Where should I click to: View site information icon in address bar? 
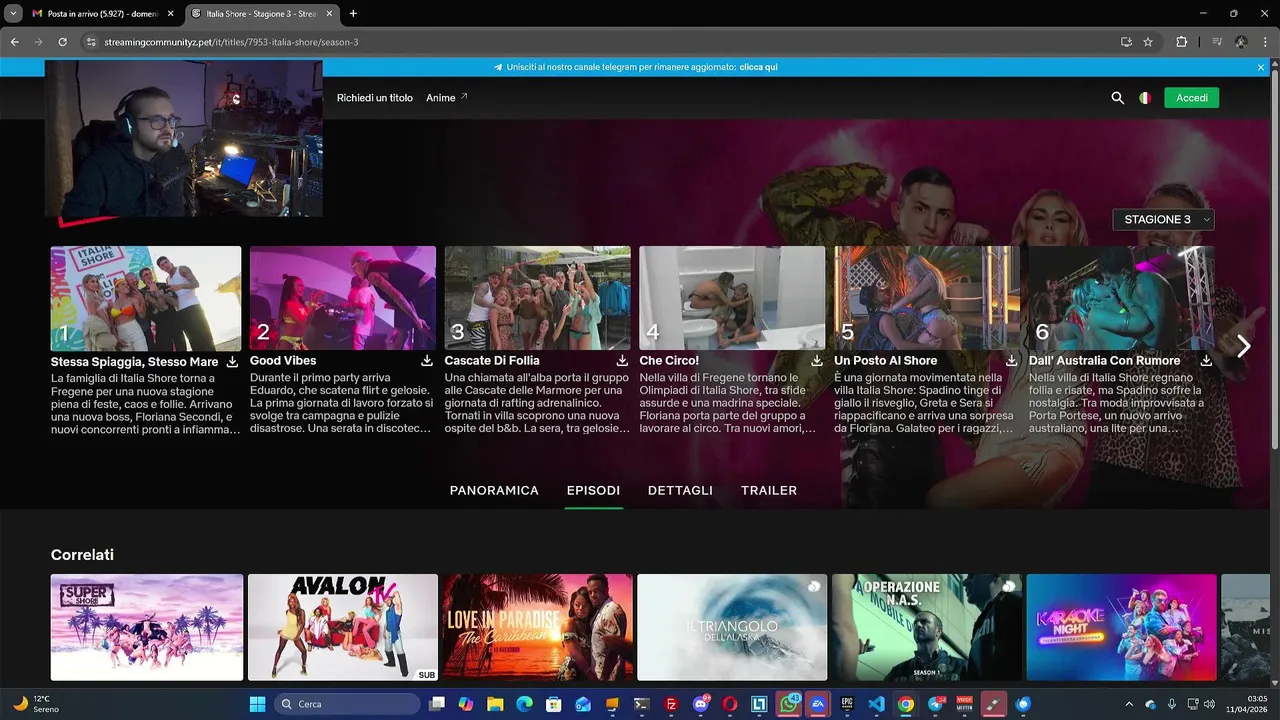point(91,42)
